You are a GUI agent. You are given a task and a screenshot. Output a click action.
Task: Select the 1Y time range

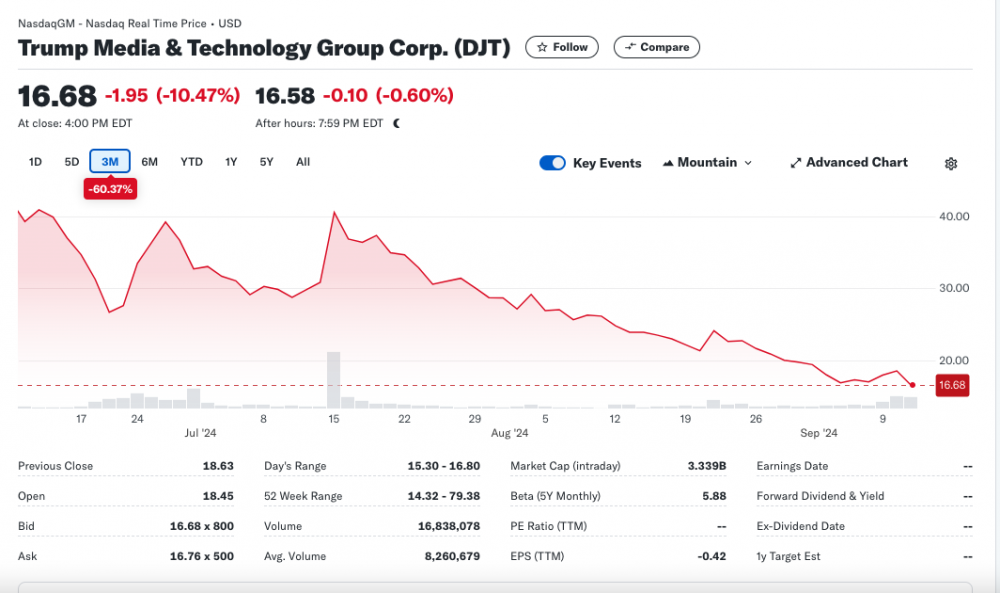231,162
